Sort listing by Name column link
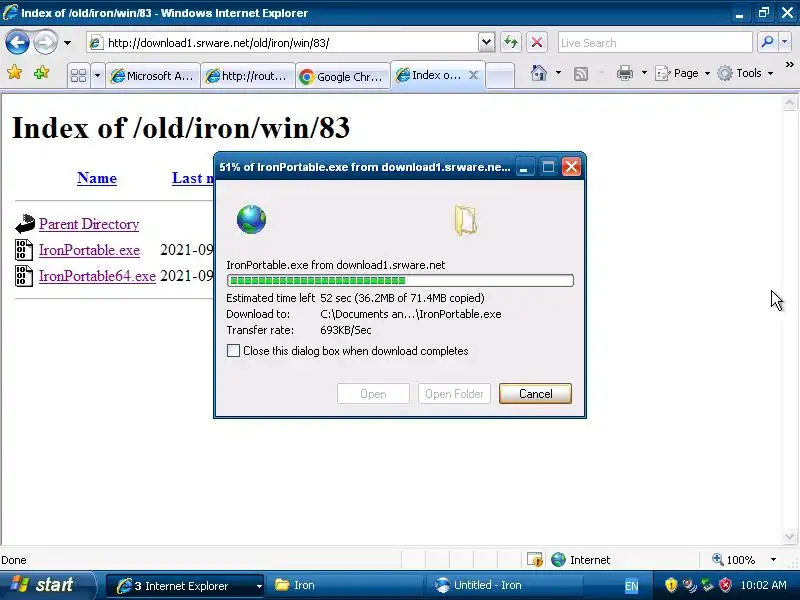 click(97, 178)
